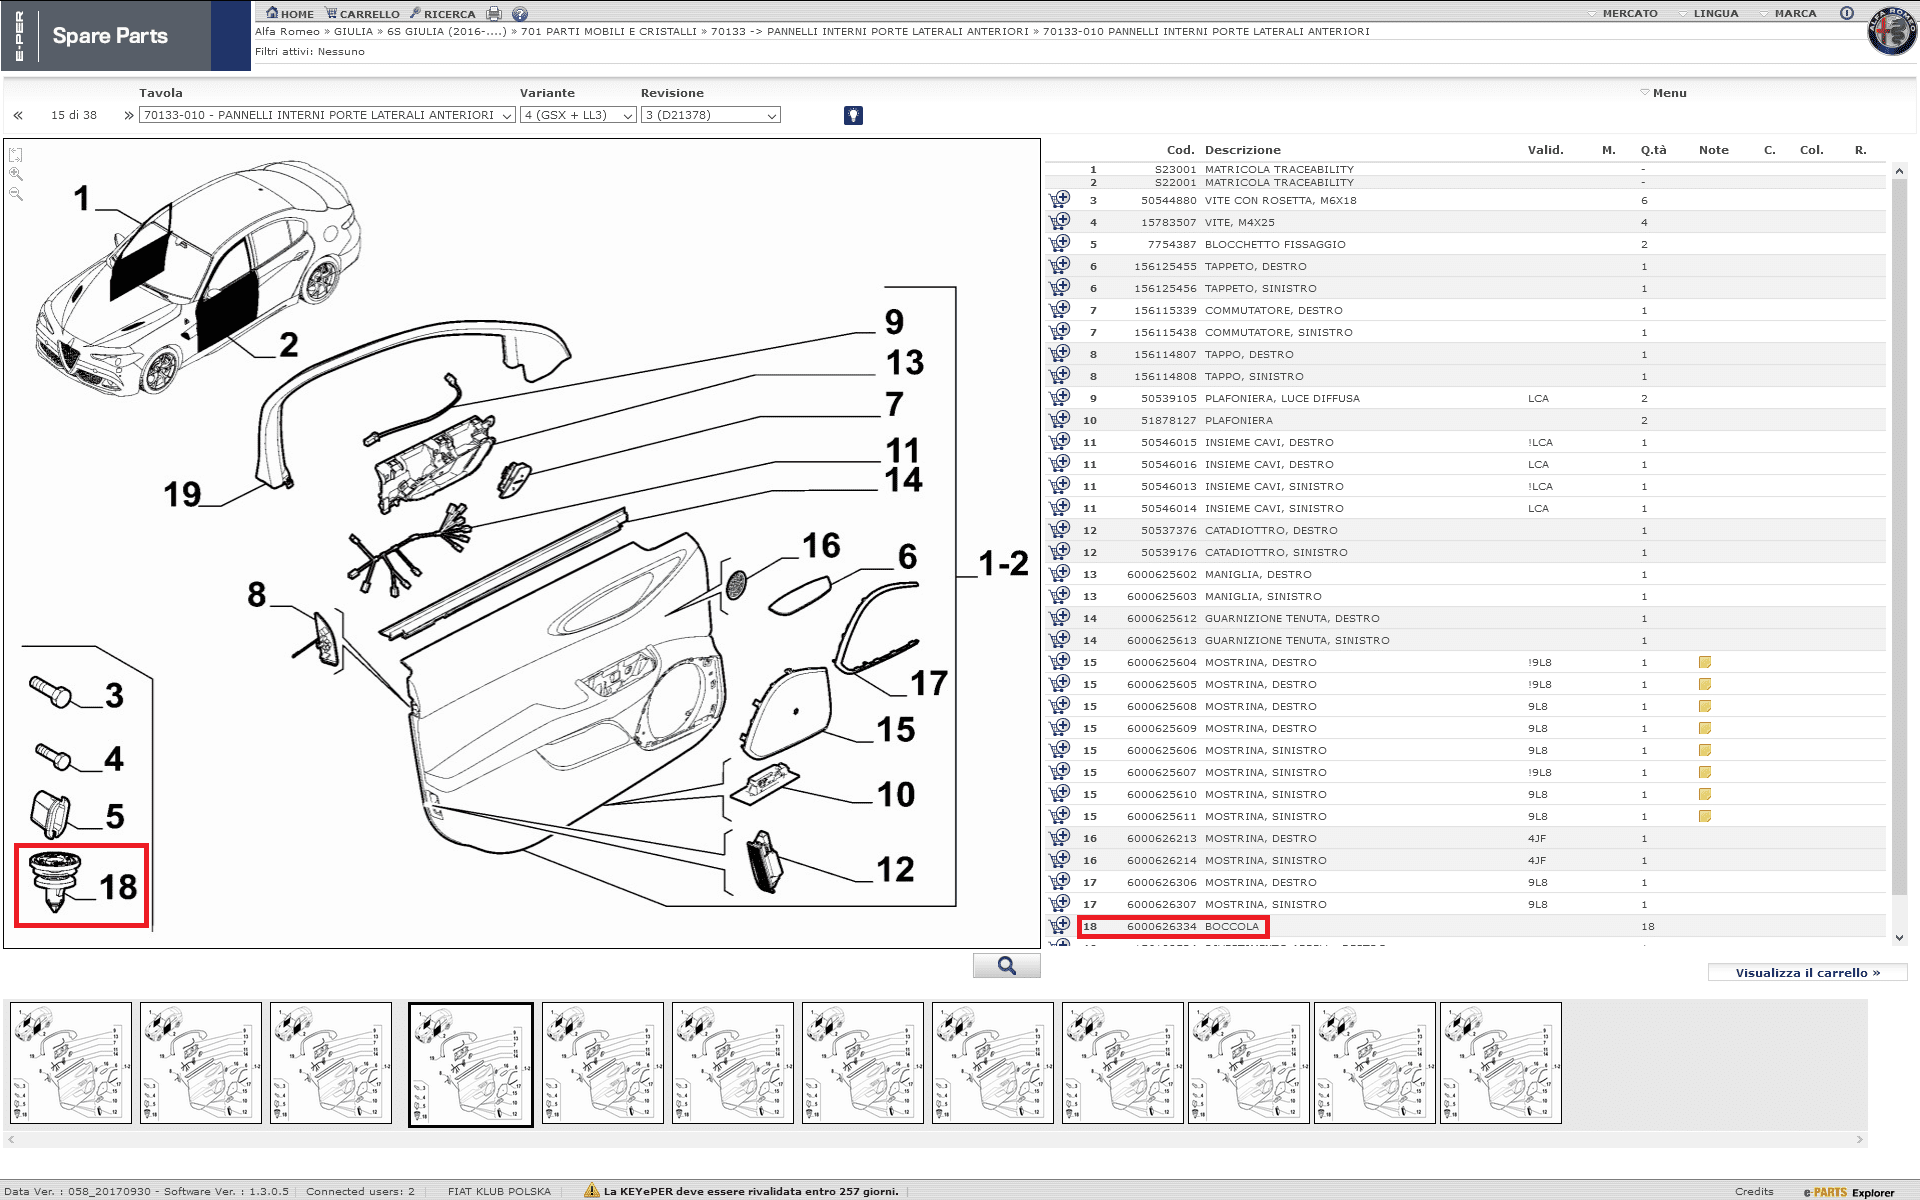
Task: Select the PLAFONIERA 51878127 description text
Action: [x=1239, y=421]
